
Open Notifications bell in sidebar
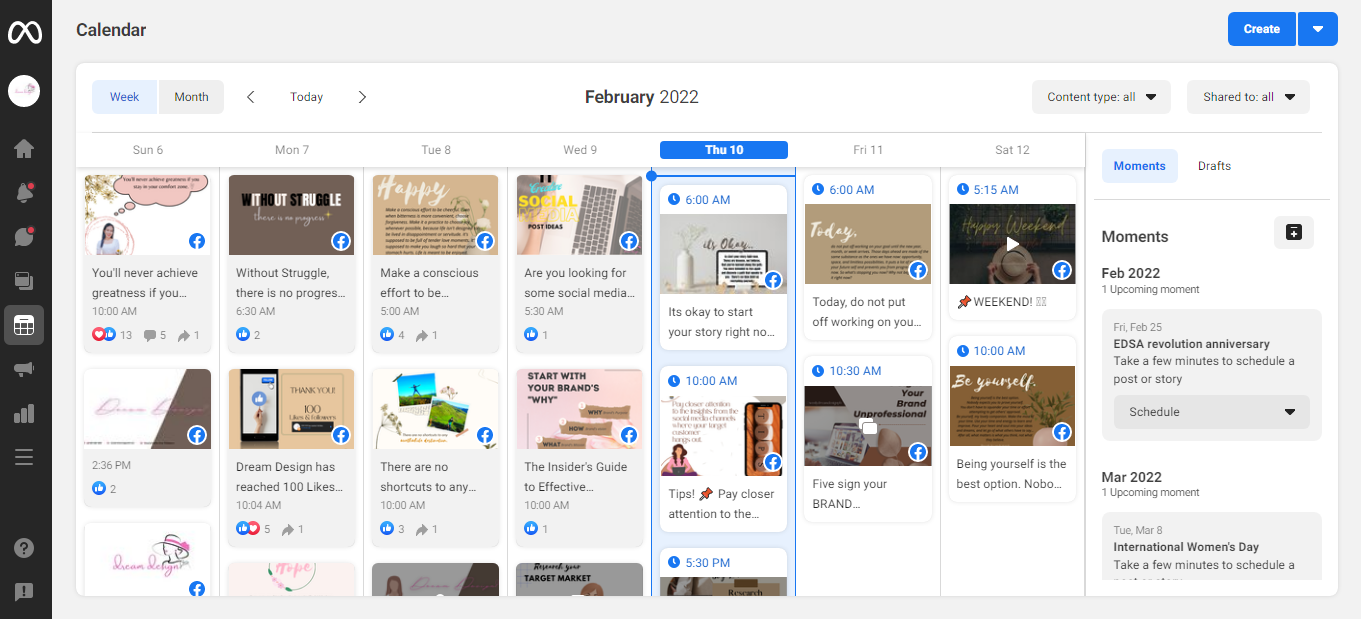(x=24, y=193)
